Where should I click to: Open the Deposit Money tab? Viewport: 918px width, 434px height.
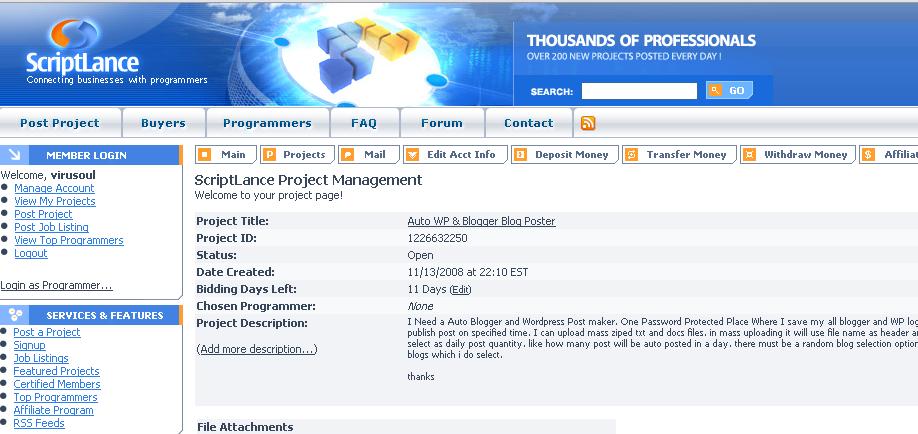point(564,155)
